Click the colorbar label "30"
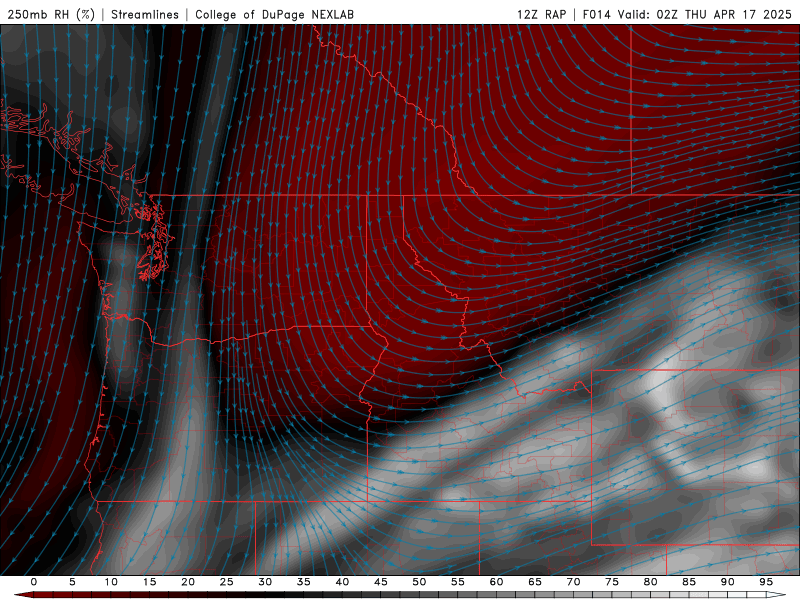 click(265, 582)
